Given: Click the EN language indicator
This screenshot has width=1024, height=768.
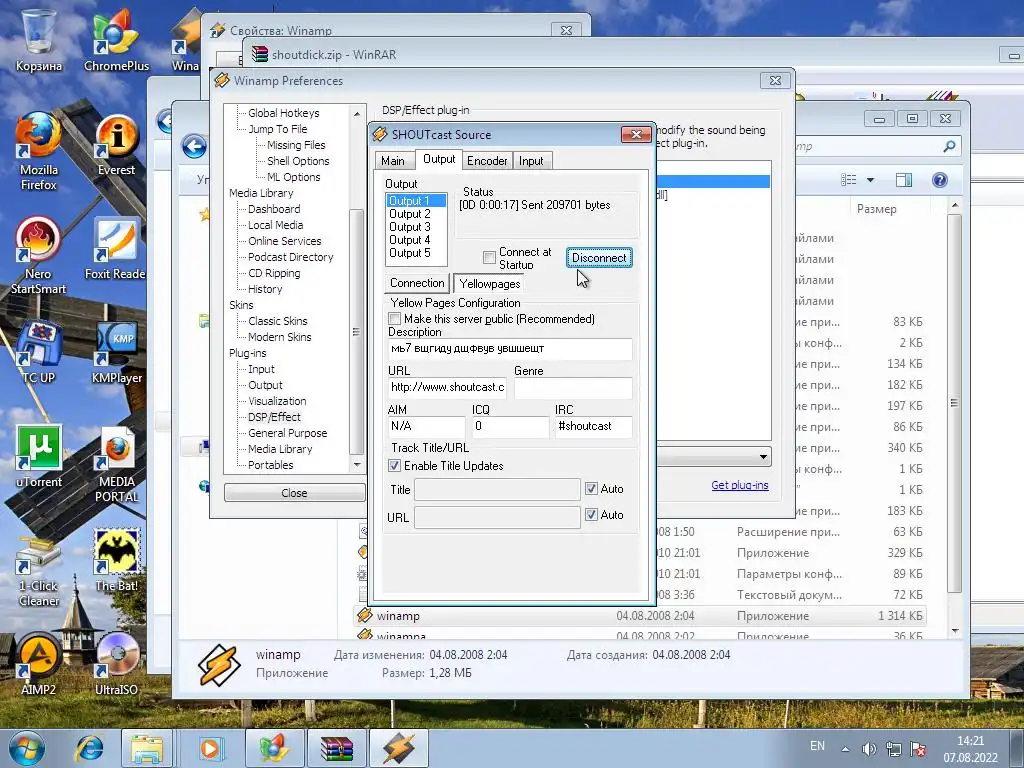Looking at the screenshot, I should click(x=817, y=746).
